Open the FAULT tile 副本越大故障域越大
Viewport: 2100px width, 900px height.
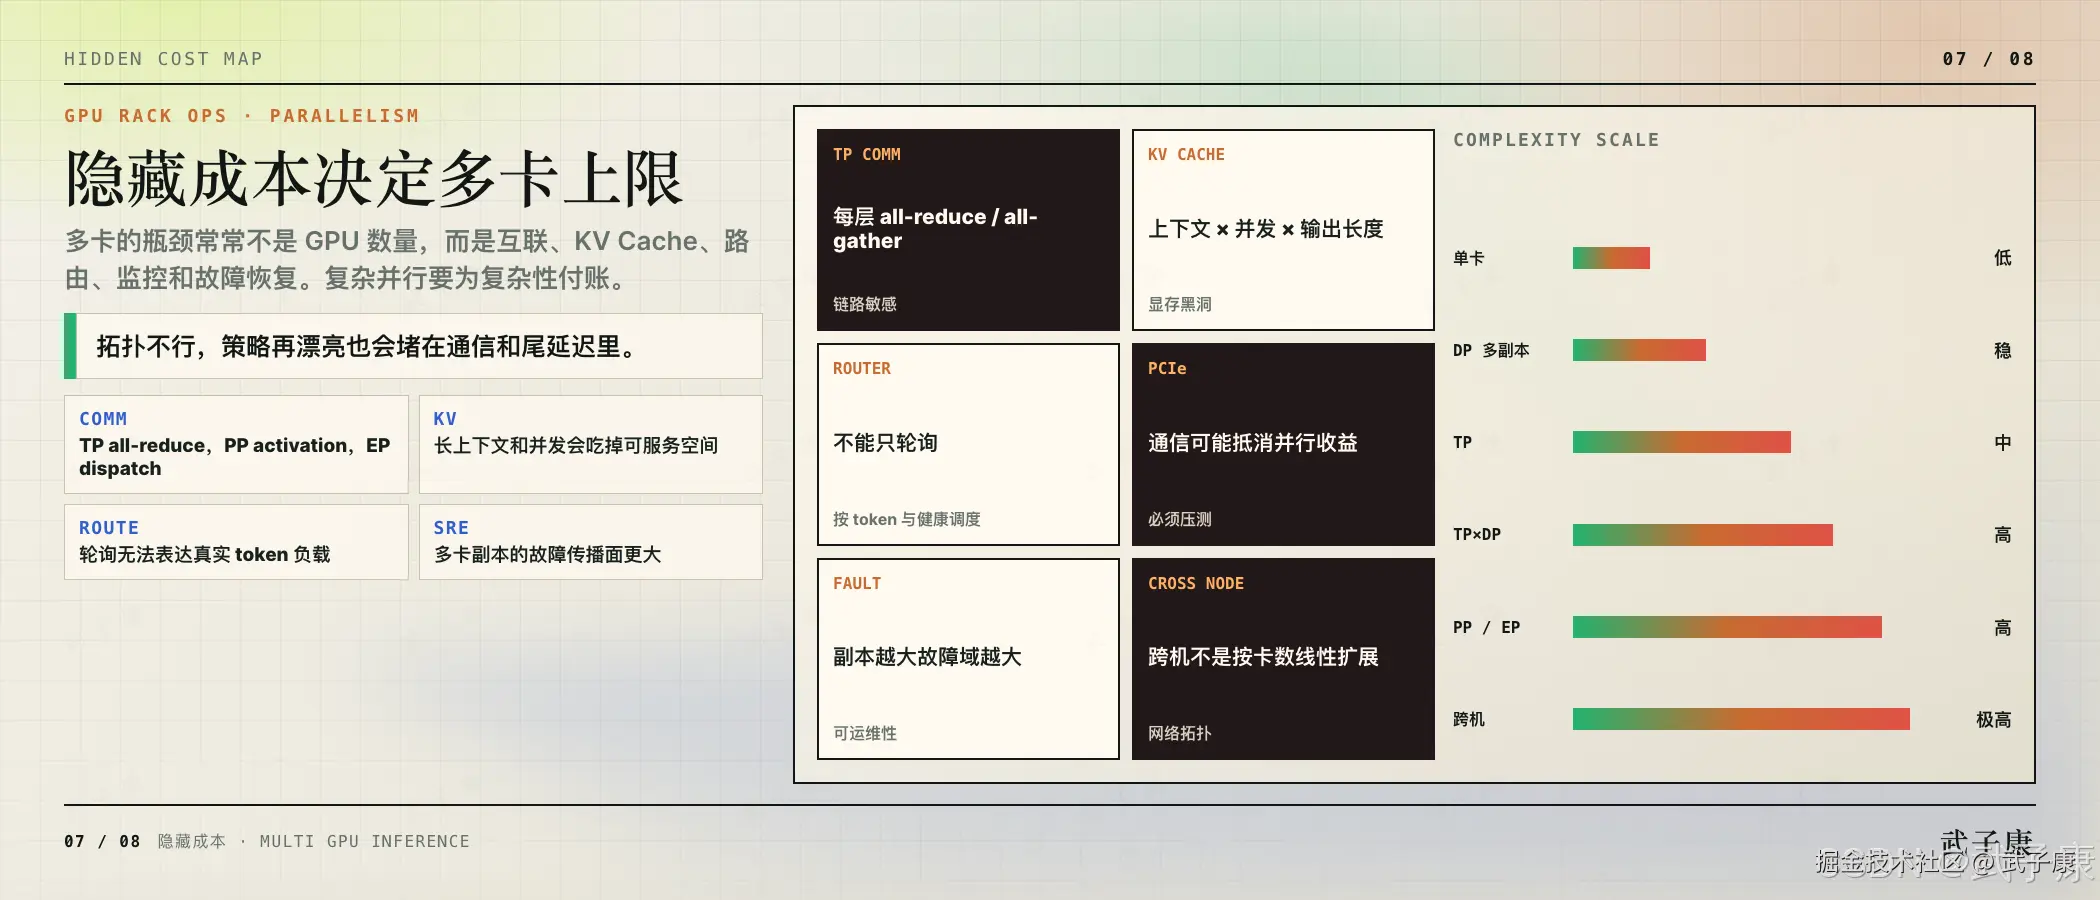point(968,659)
